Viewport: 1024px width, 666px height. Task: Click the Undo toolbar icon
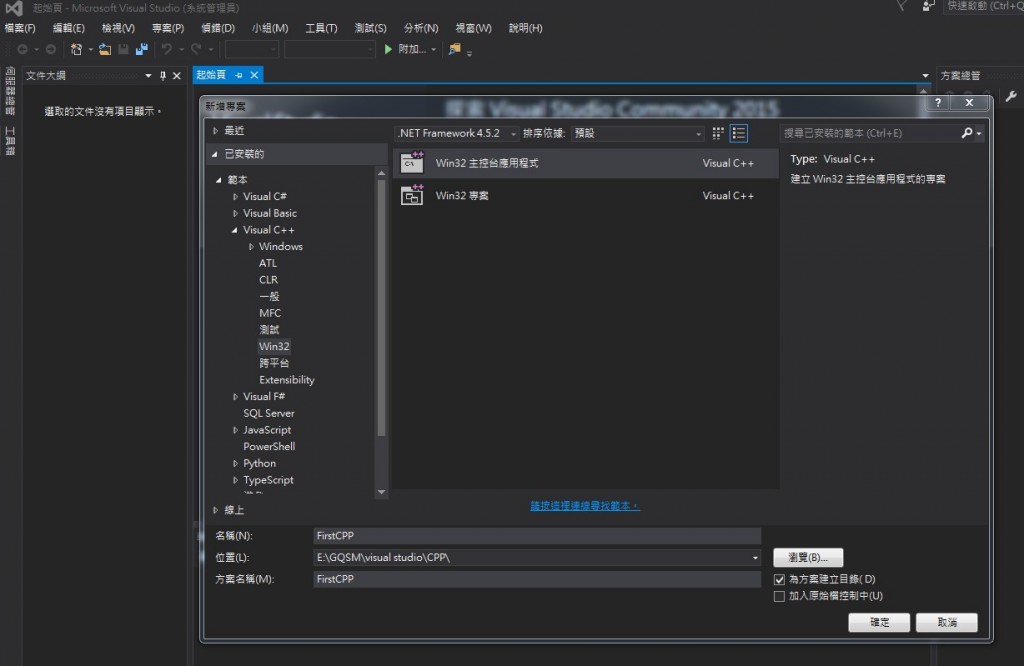tap(167, 49)
